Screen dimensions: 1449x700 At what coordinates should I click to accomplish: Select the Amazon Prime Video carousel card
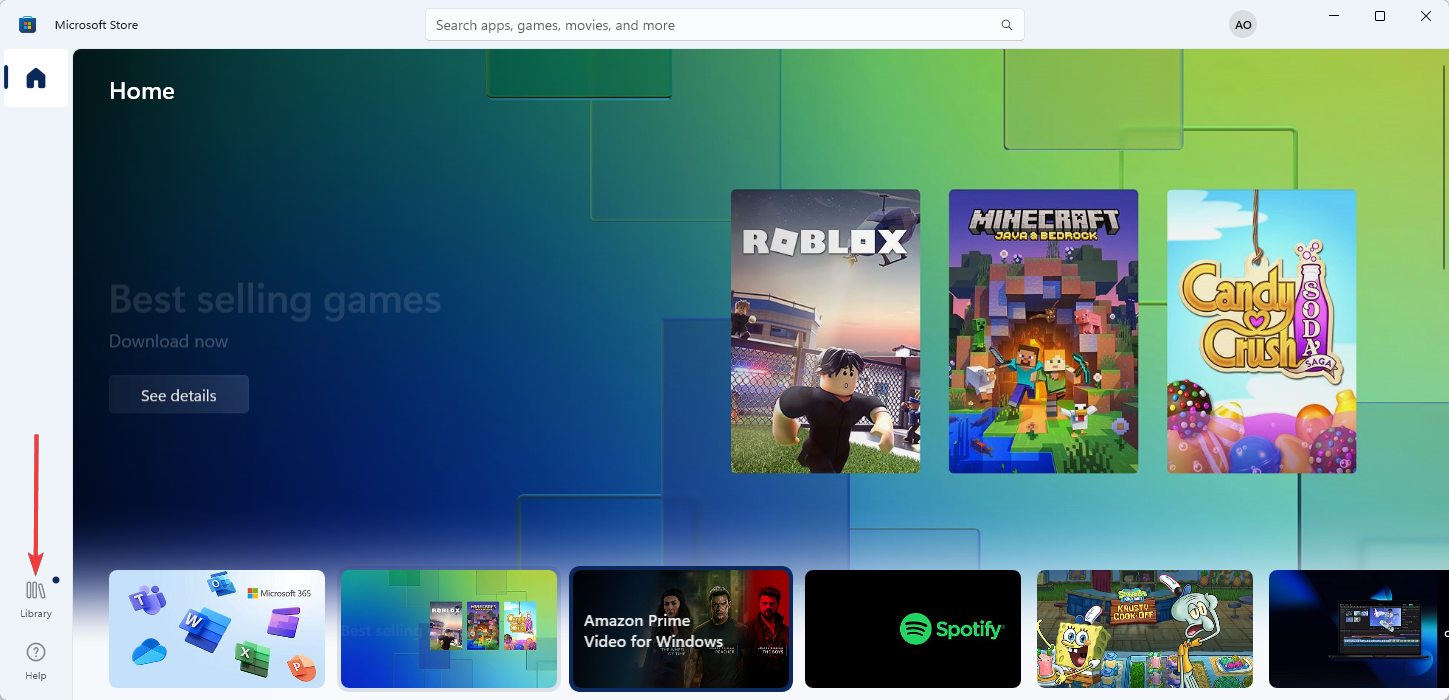pos(681,629)
